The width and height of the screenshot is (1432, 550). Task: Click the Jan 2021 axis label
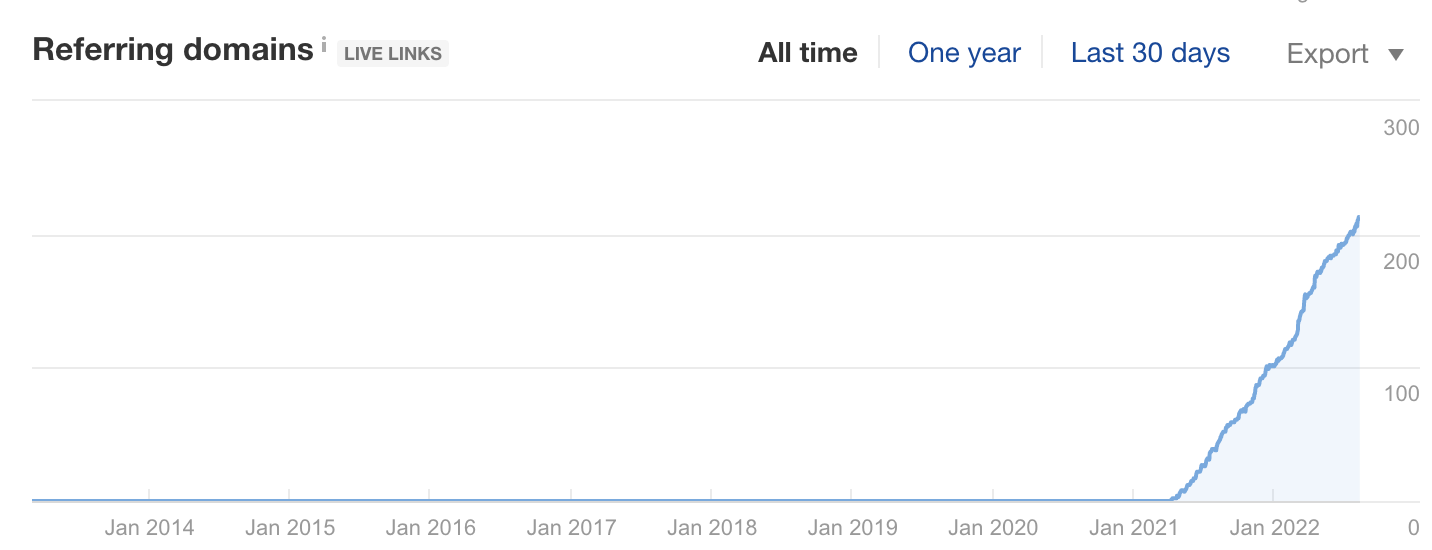(x=1134, y=527)
